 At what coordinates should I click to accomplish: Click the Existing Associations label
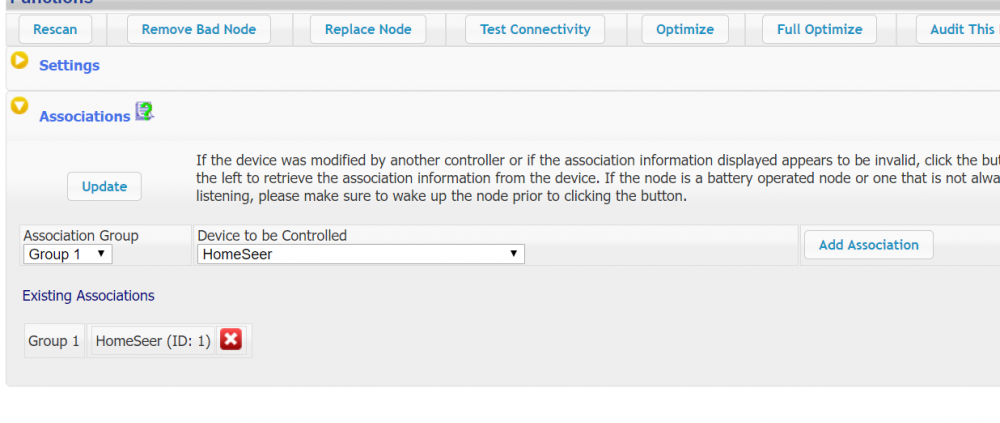(x=88, y=296)
